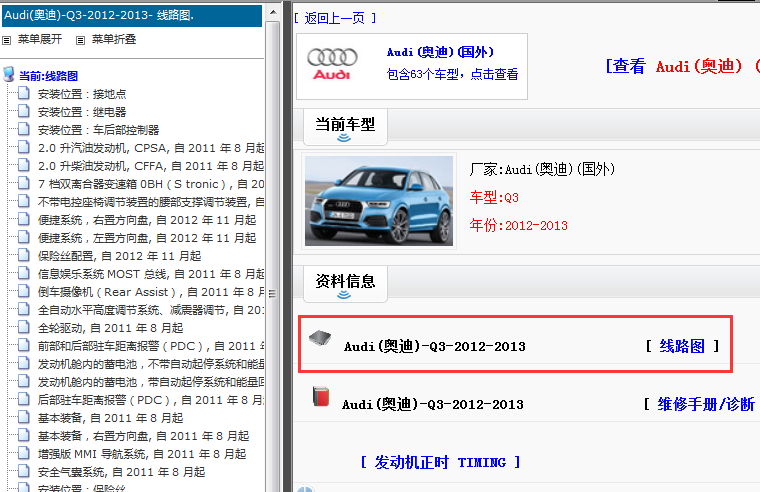Click the 年份:2012-2013 red text

click(x=518, y=225)
